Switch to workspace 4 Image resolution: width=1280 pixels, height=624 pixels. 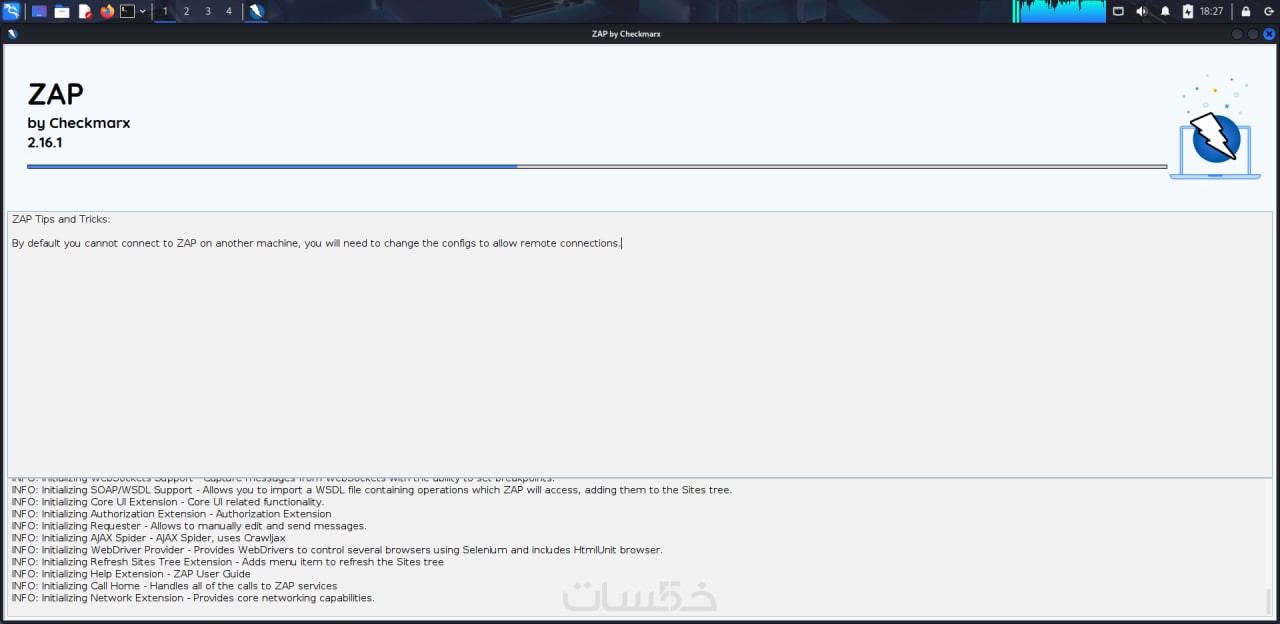point(229,11)
